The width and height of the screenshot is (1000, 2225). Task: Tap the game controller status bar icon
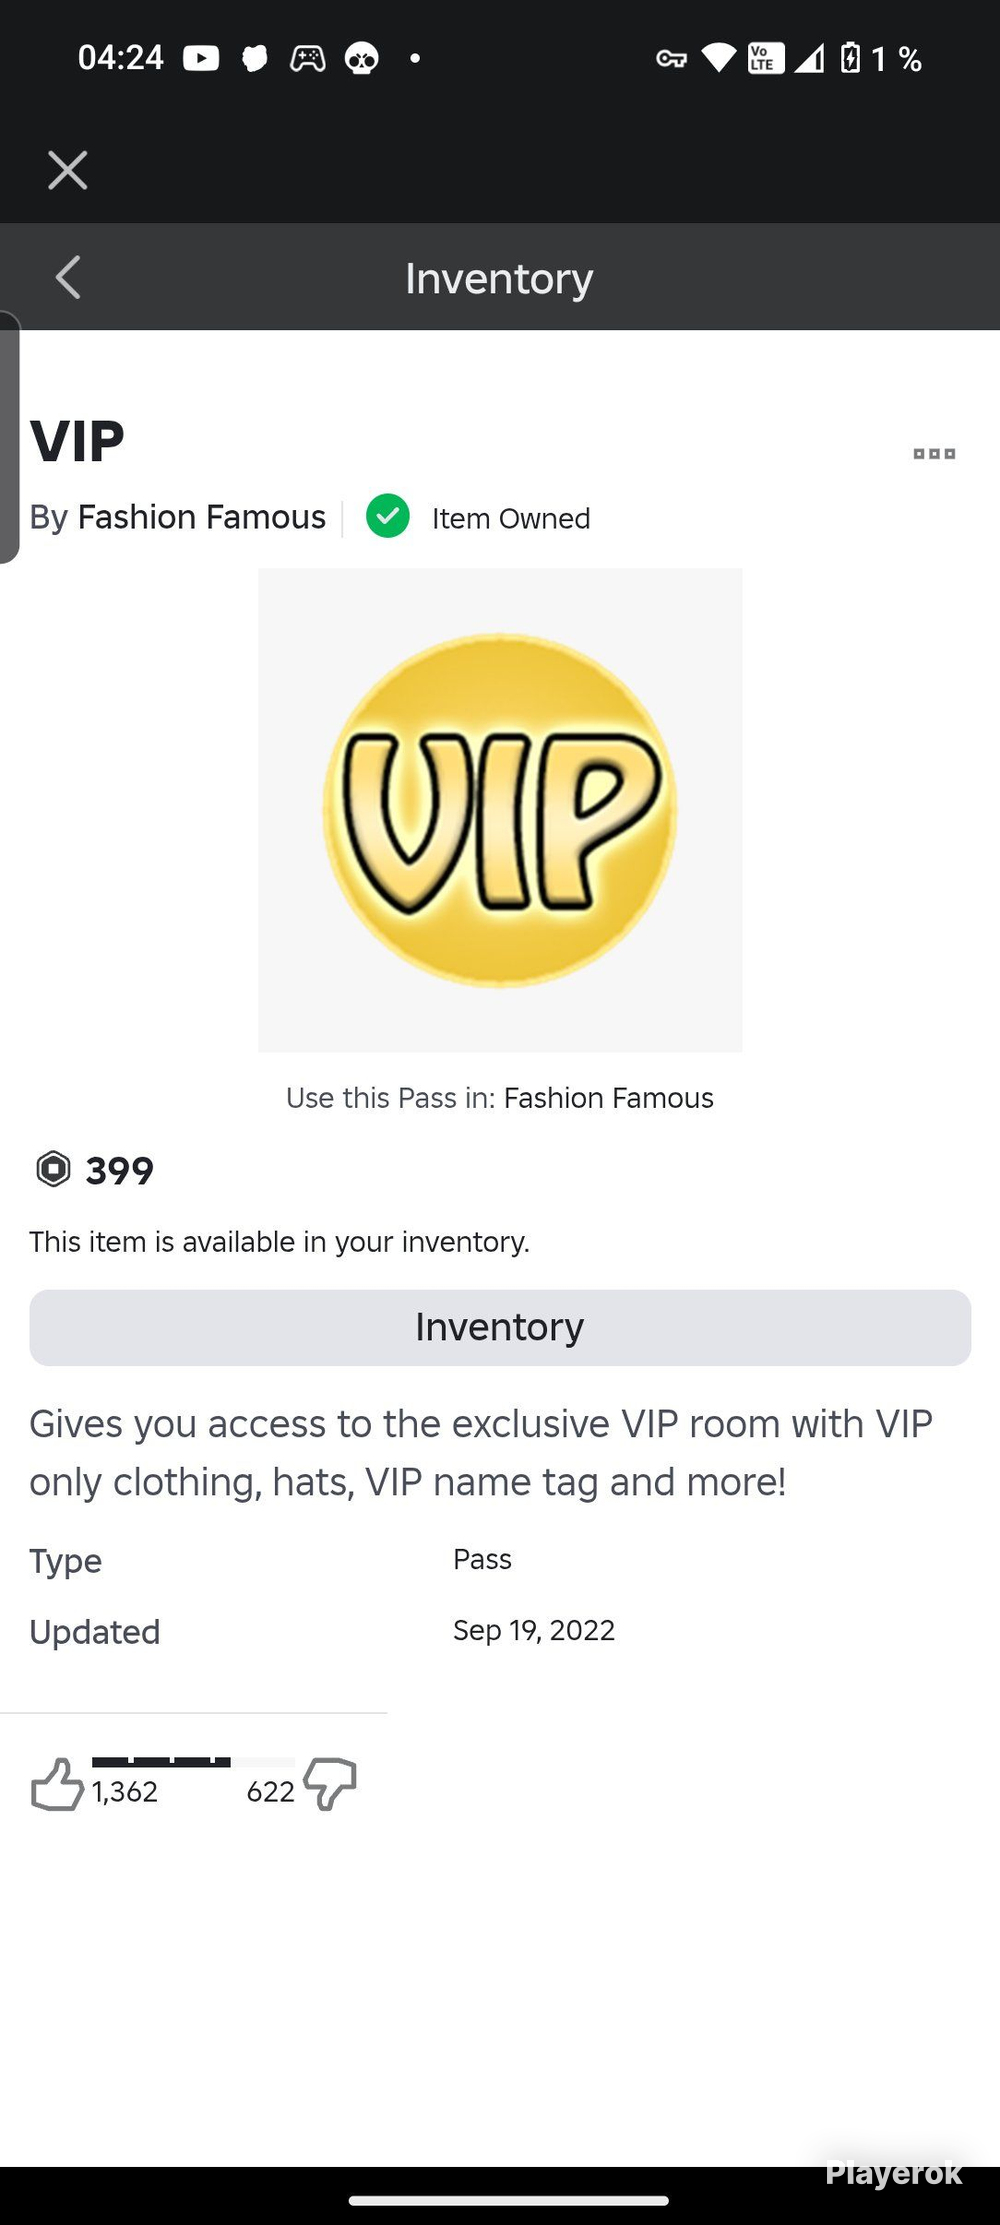click(x=307, y=59)
